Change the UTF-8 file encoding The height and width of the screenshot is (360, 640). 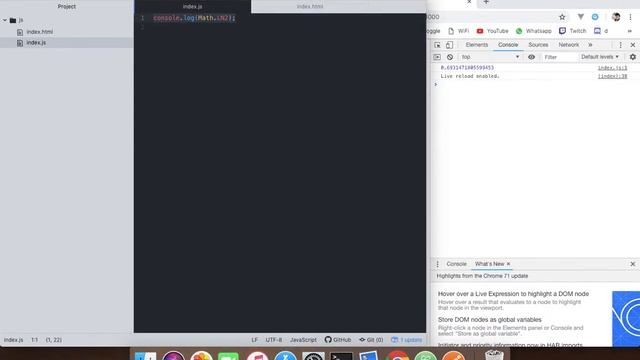point(273,340)
